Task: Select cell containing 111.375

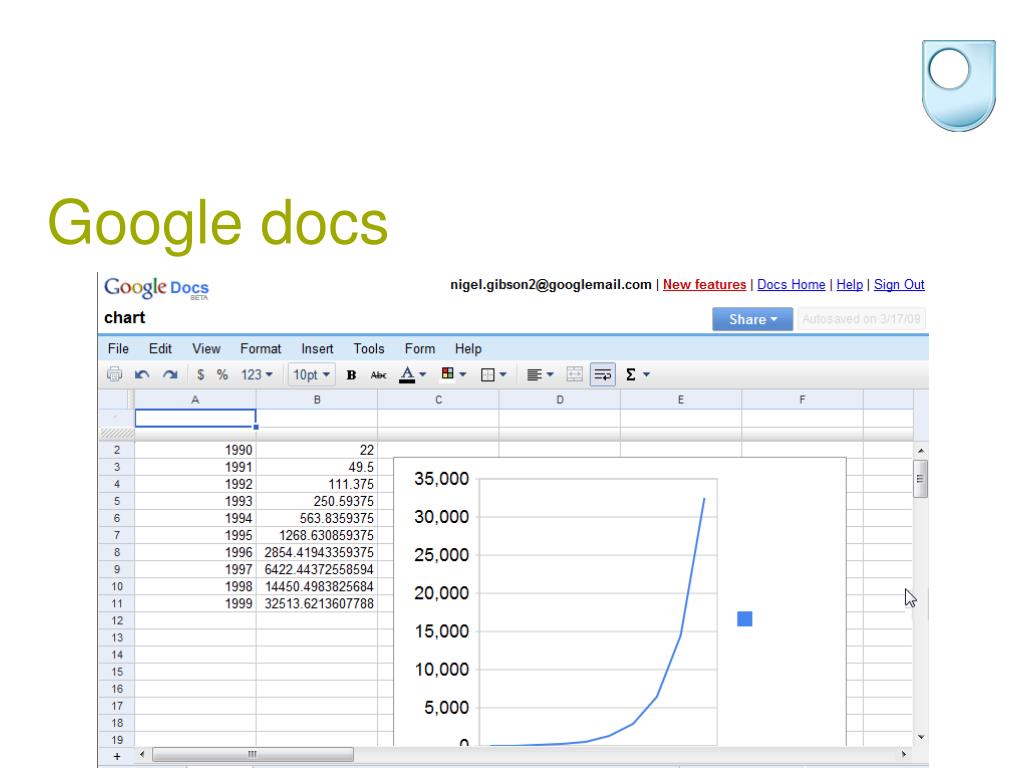Action: tap(317, 484)
